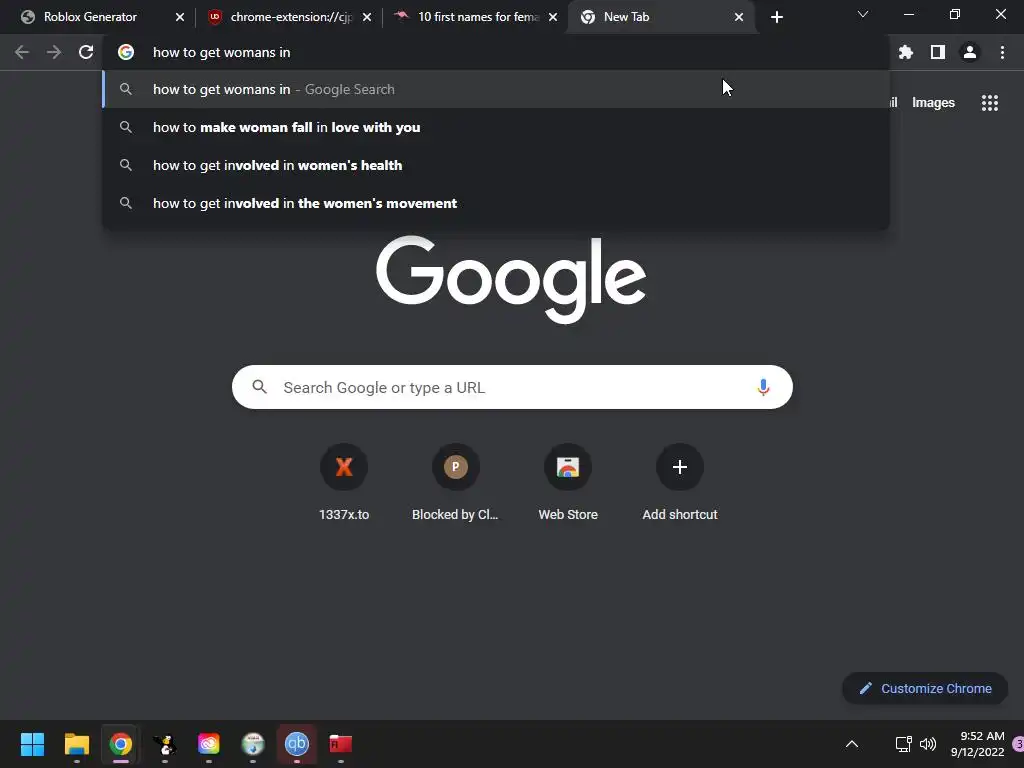Viewport: 1024px width, 768px height.
Task: Click the search magnifier in the Google box
Action: point(260,387)
